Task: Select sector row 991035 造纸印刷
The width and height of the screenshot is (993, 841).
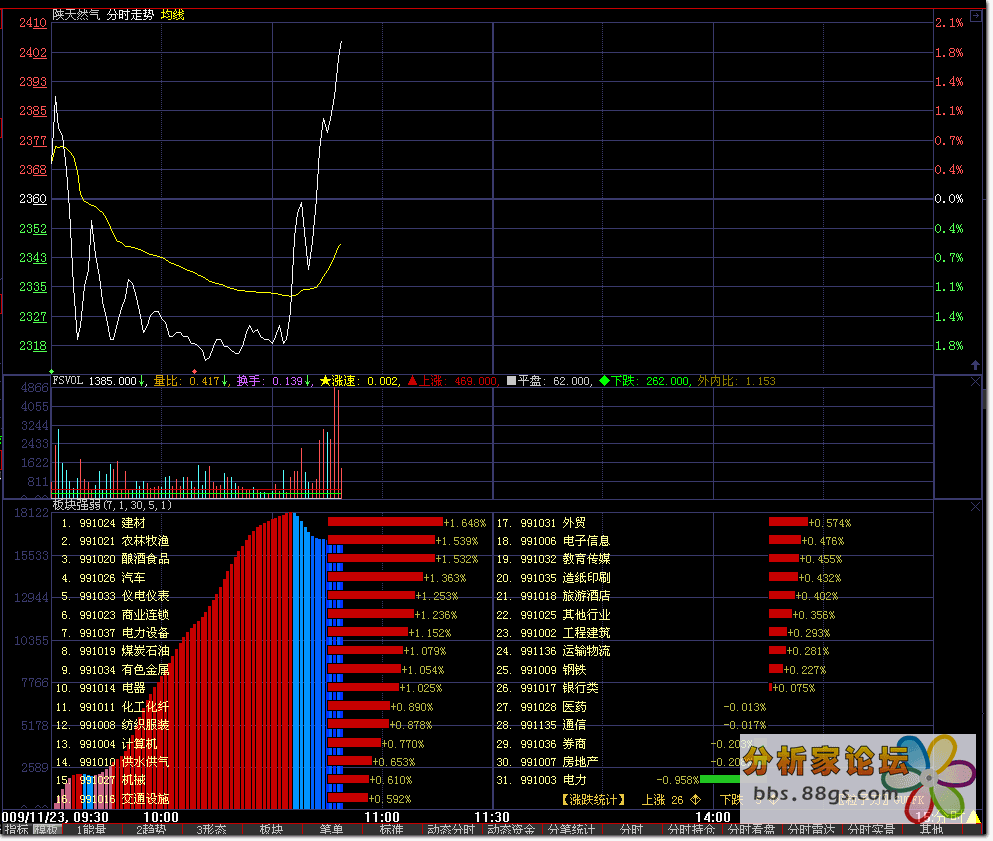Action: (x=553, y=578)
